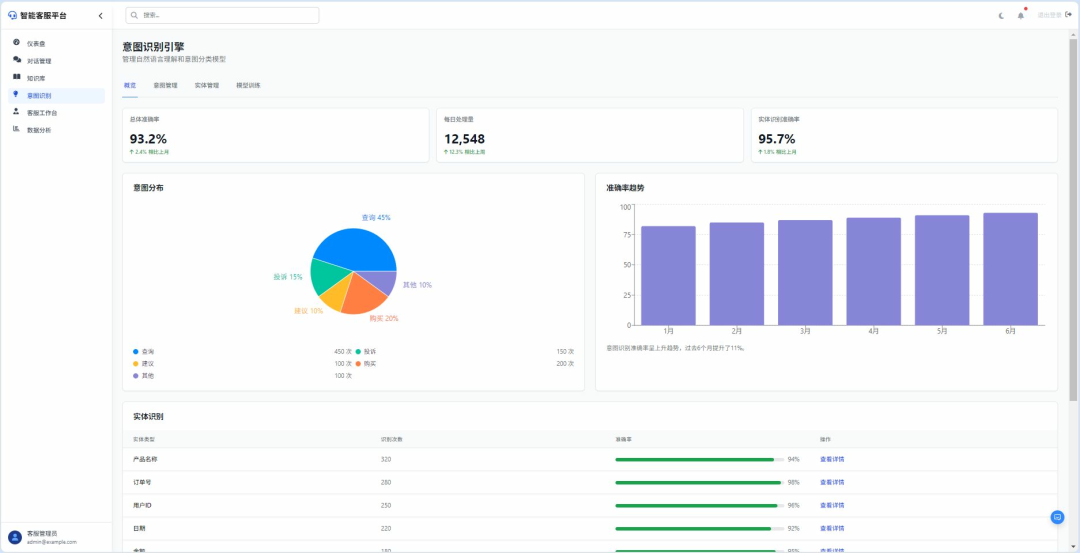Click 查看详情 for the 产品名称 row
The width and height of the screenshot is (1080, 553).
coord(831,459)
